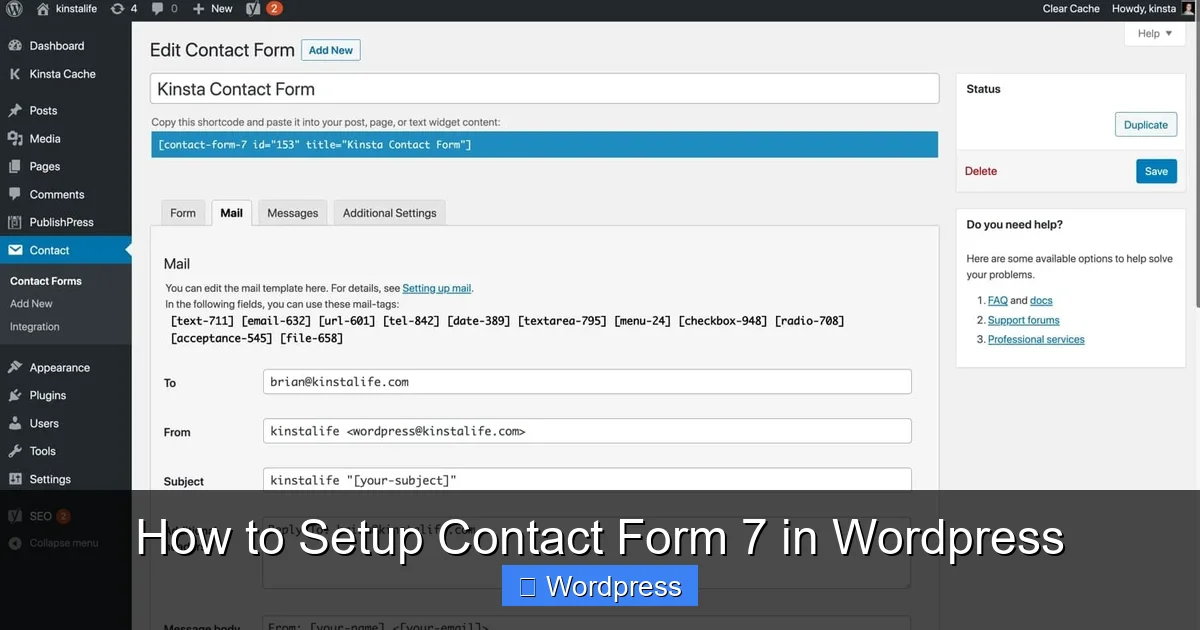Select the [checkbox-948] mail-tag
This screenshot has width=1200, height=630.
click(x=723, y=321)
